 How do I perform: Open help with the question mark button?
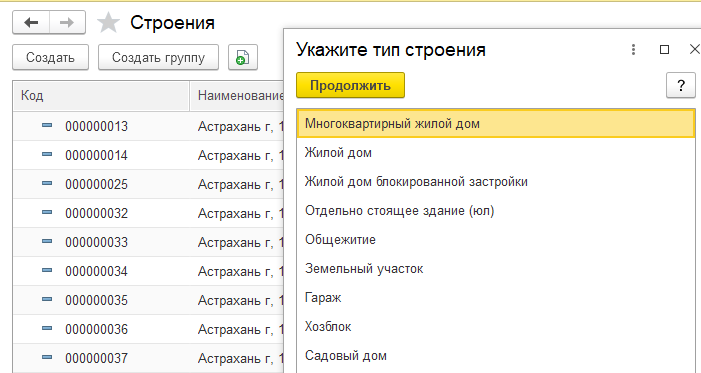[x=681, y=85]
